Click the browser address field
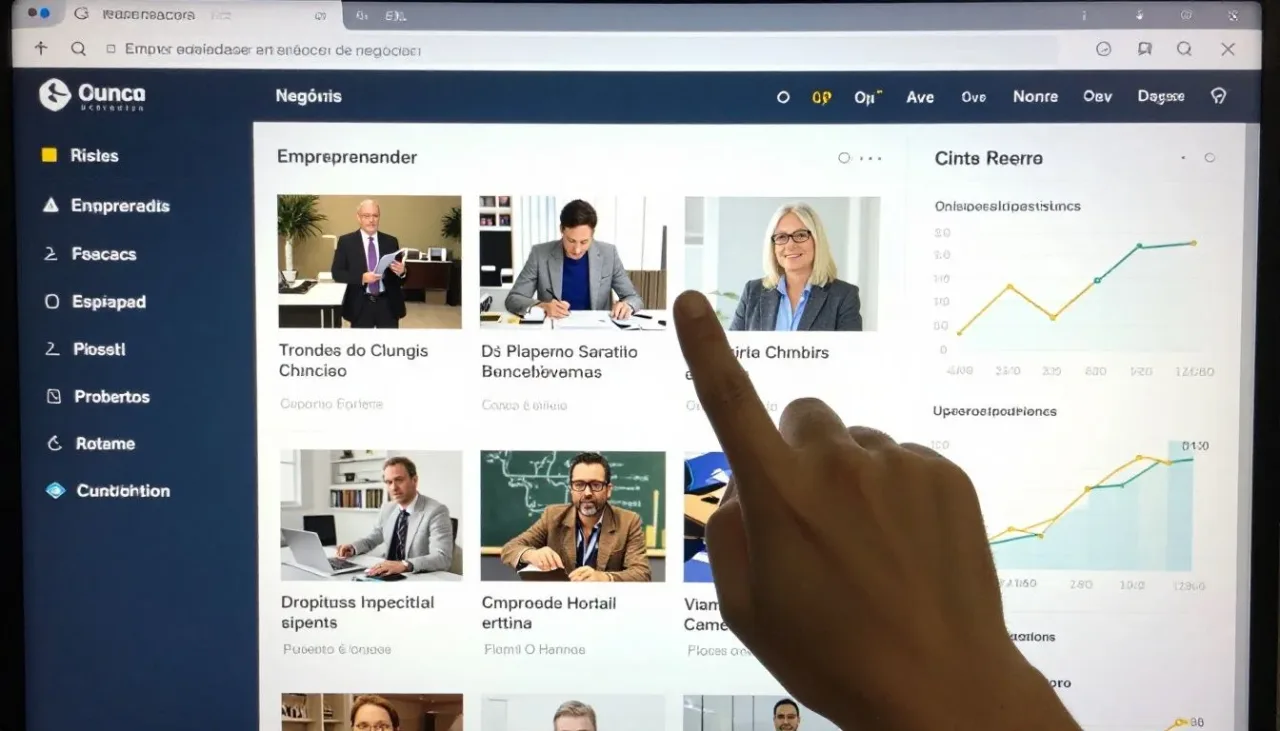Screen dimensions: 1280x731 click(x=580, y=49)
